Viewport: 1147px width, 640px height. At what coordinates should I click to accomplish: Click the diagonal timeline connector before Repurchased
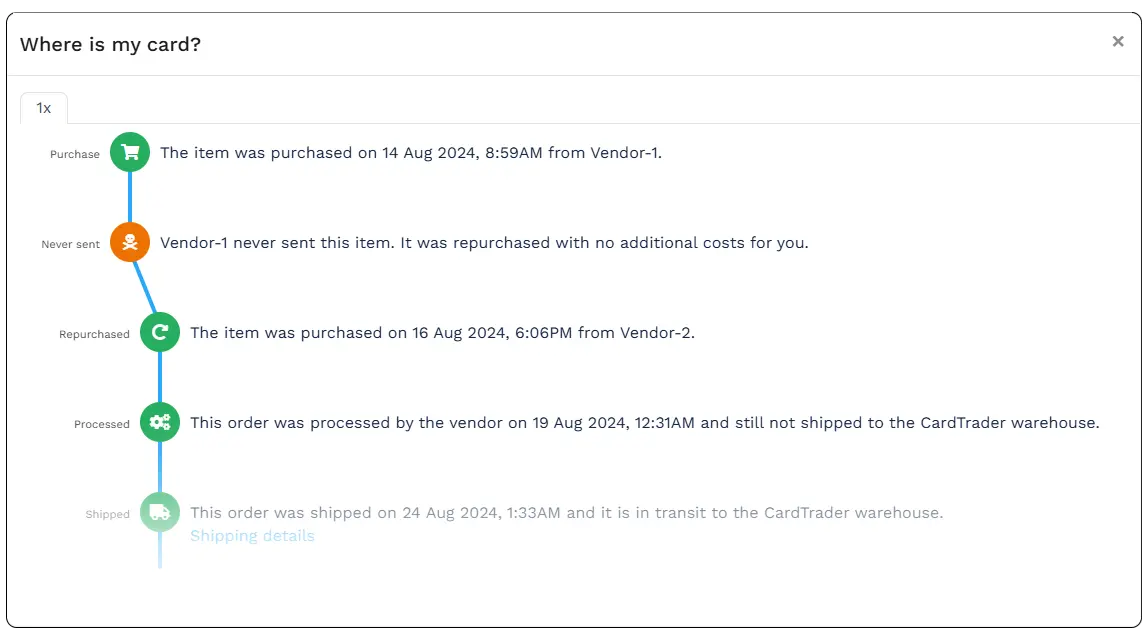[x=145, y=287]
